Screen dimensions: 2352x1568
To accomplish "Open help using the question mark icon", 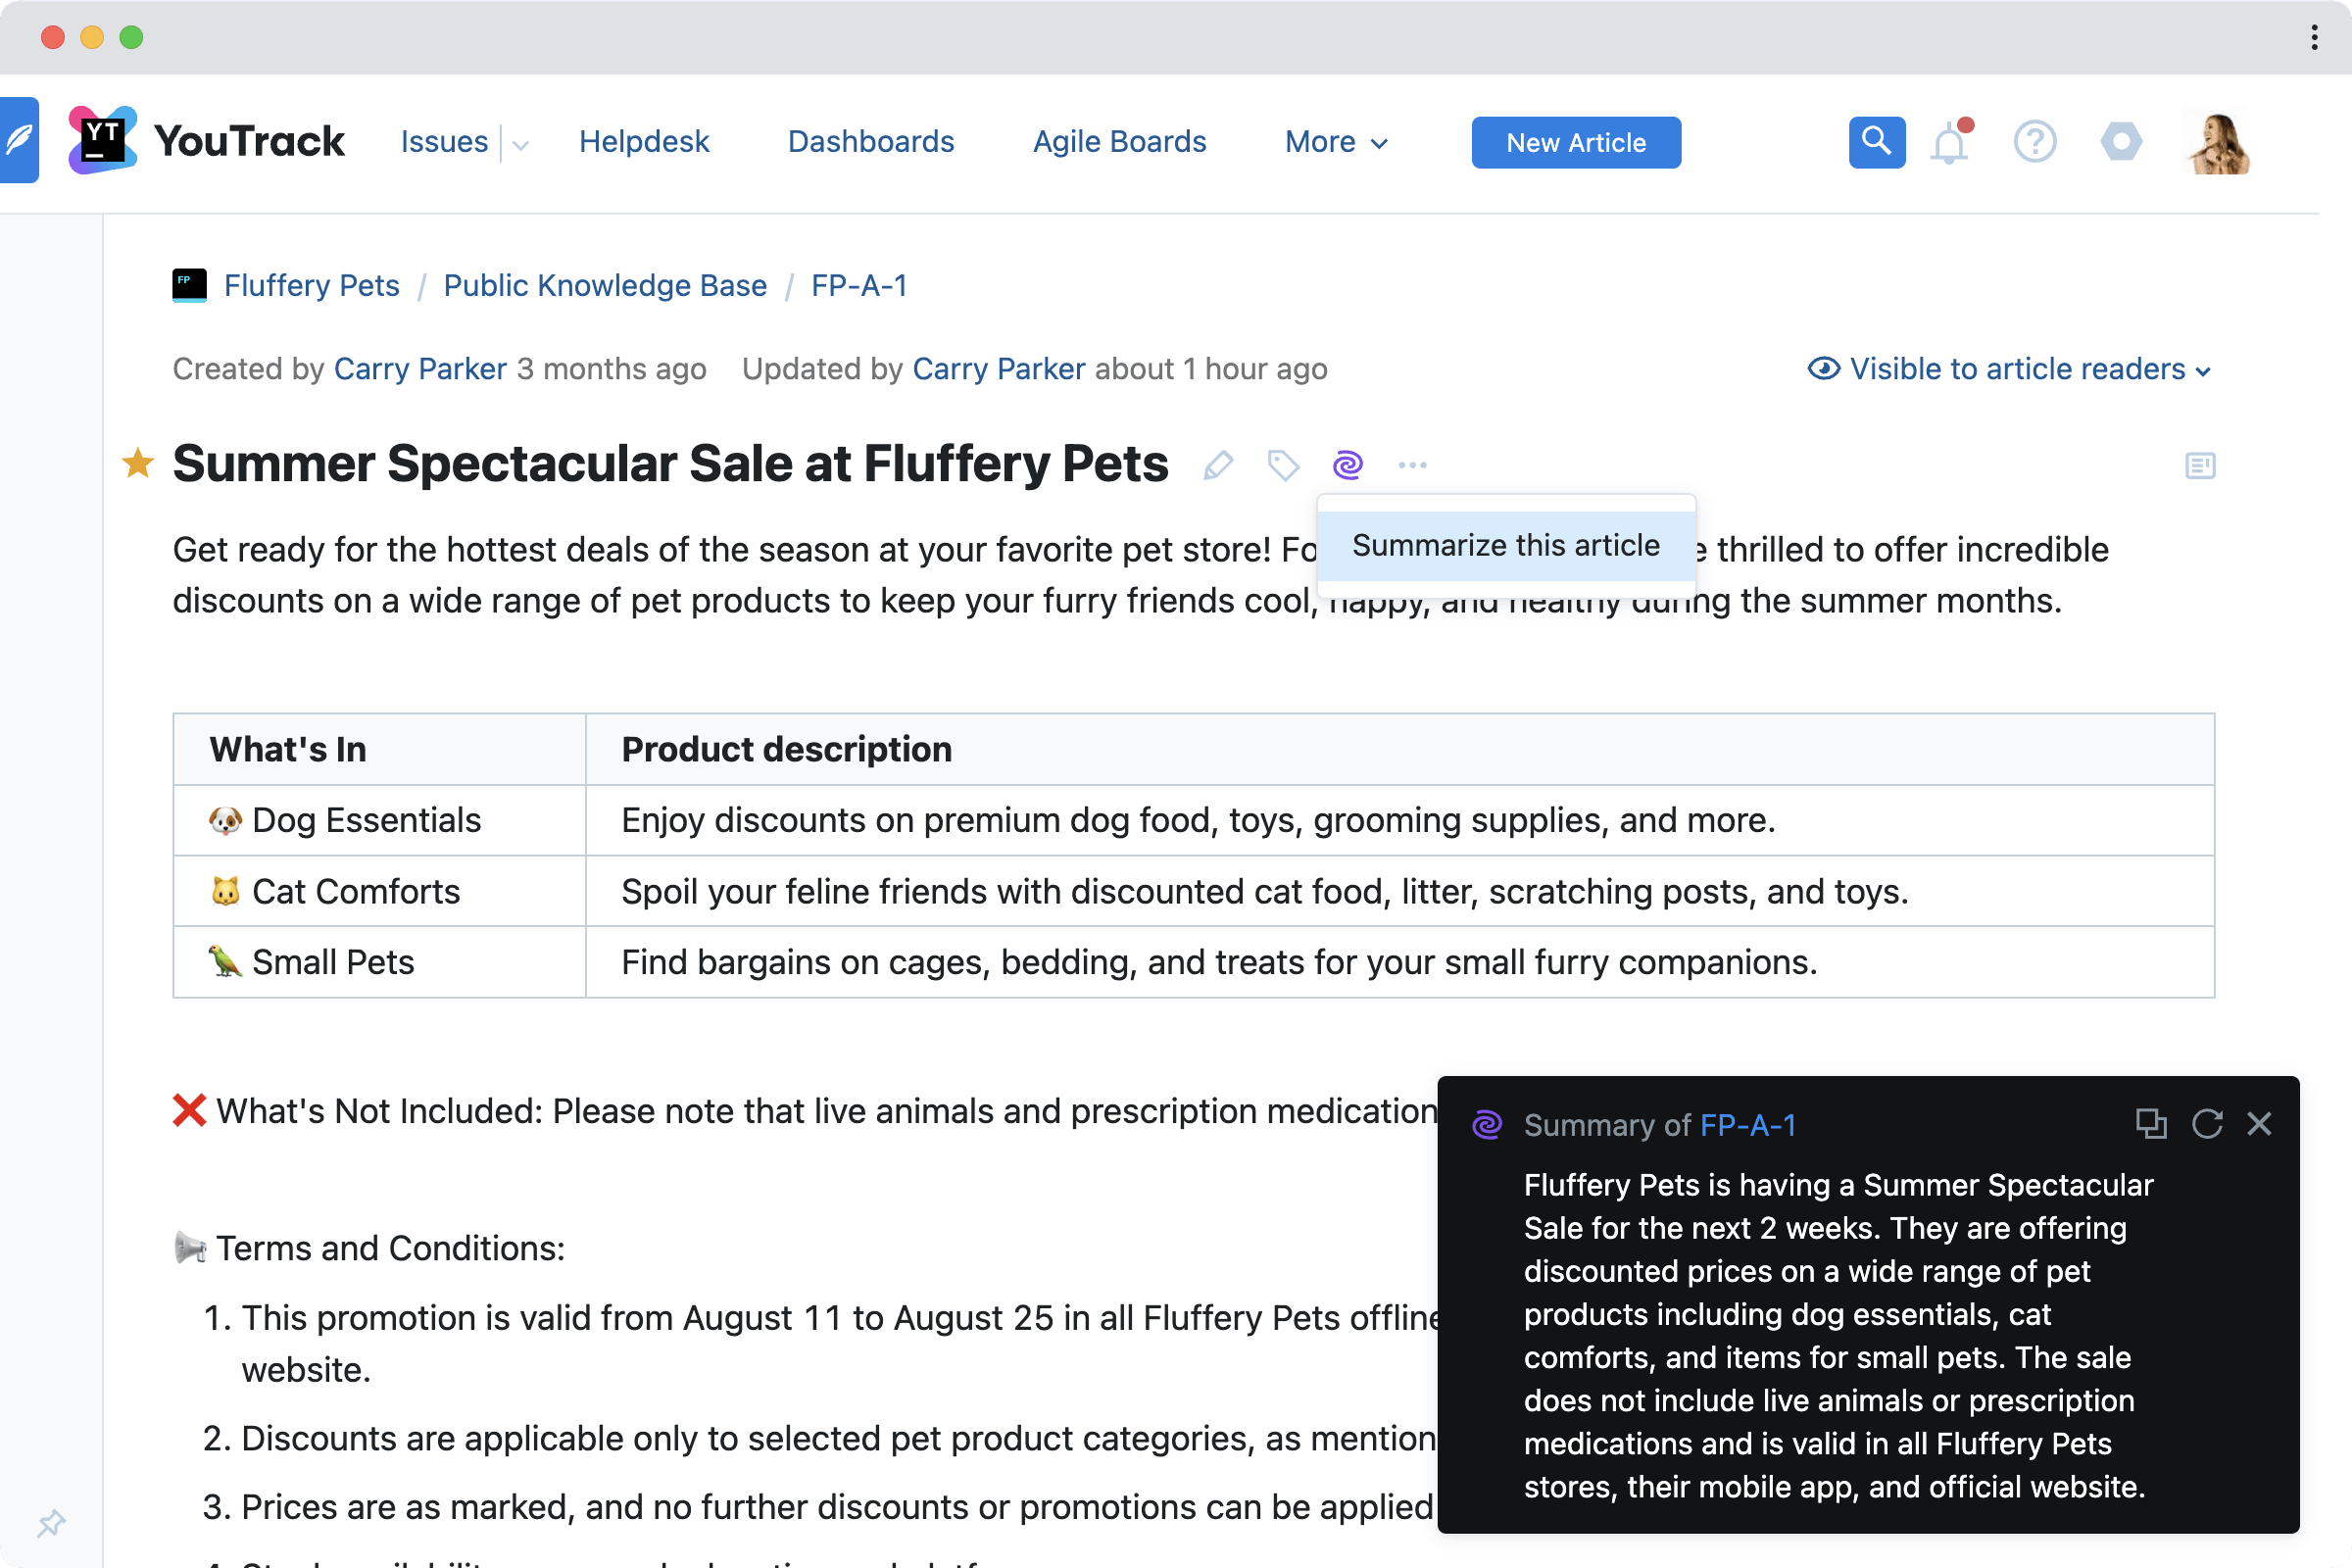I will tap(2035, 141).
